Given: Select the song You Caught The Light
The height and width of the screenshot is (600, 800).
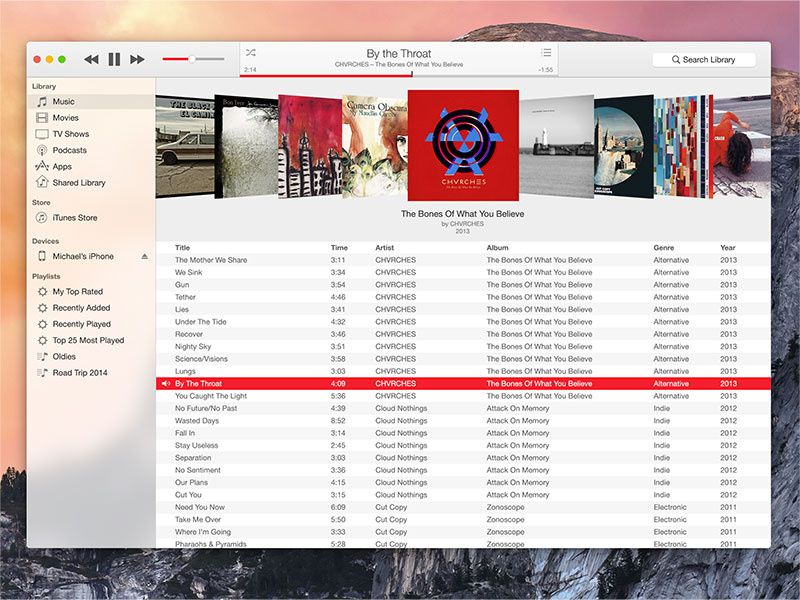Looking at the screenshot, I should tap(463, 396).
